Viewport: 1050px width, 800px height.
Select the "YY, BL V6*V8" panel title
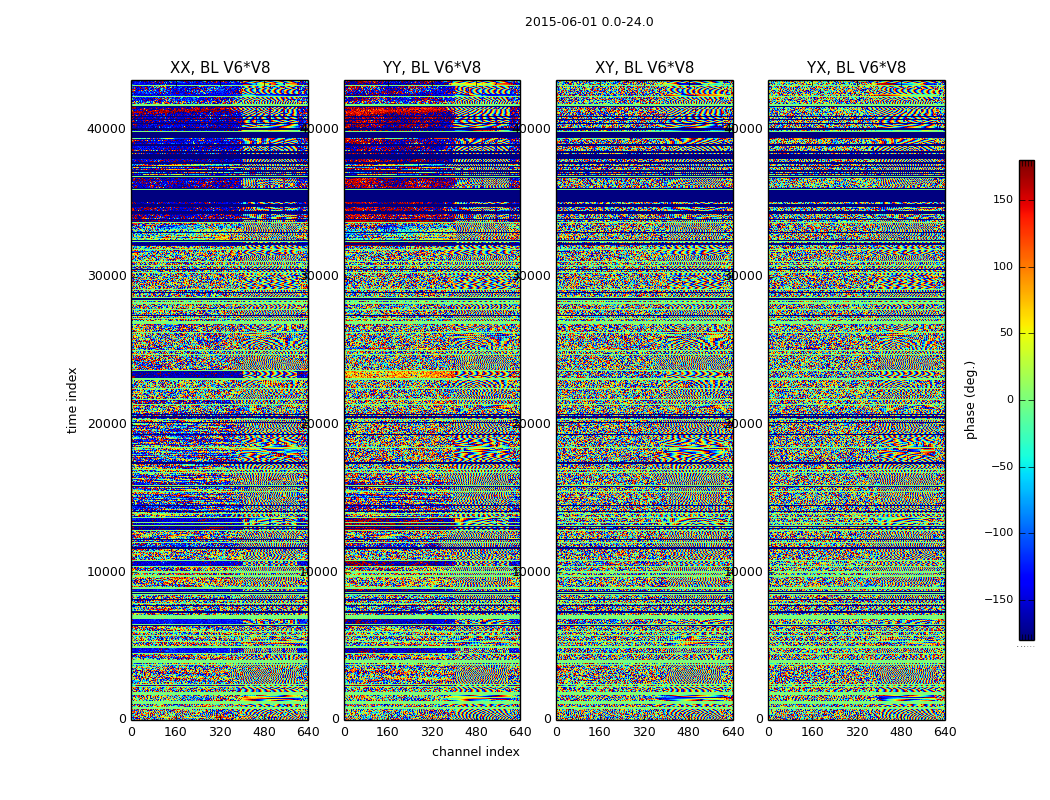coord(432,68)
